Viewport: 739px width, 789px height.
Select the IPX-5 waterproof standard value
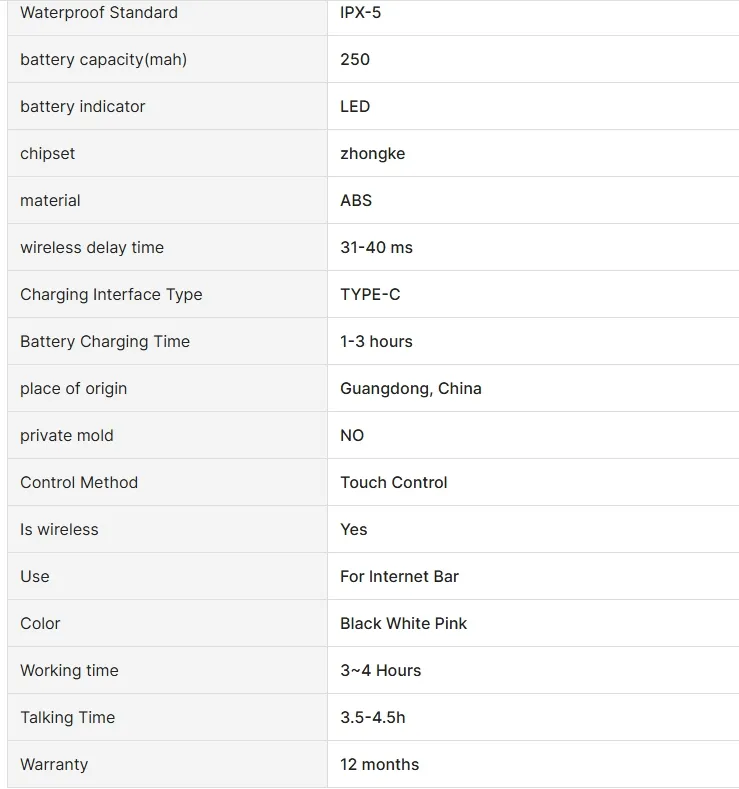coord(360,13)
